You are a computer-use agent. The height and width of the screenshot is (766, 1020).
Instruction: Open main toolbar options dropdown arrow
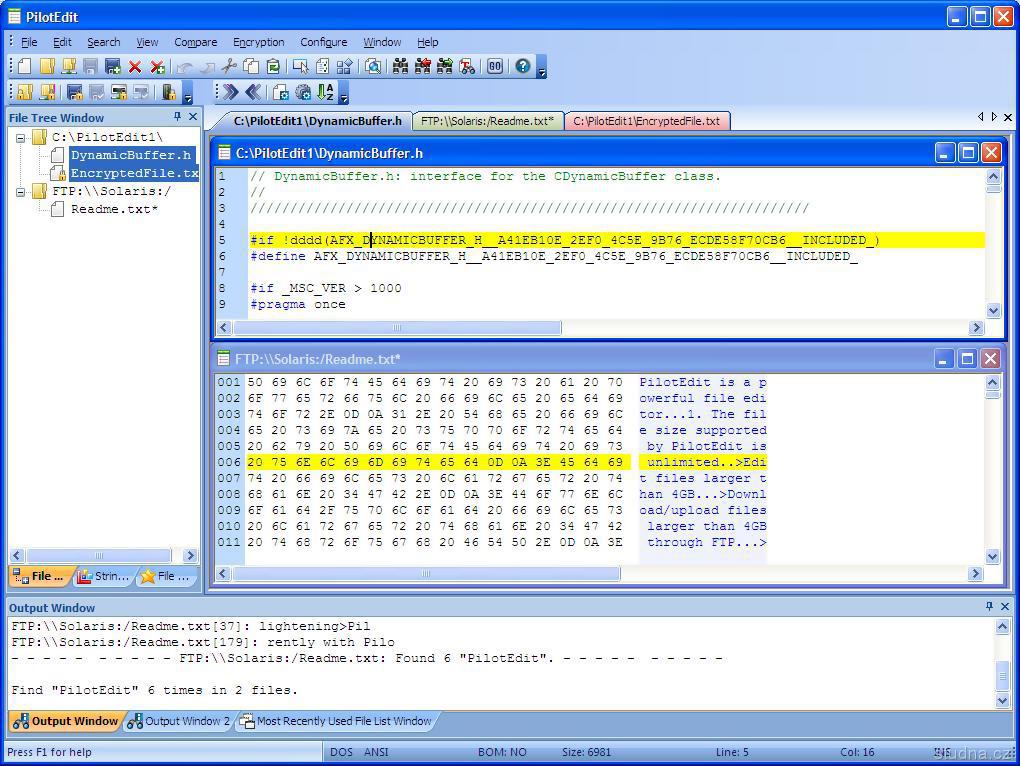click(542, 70)
